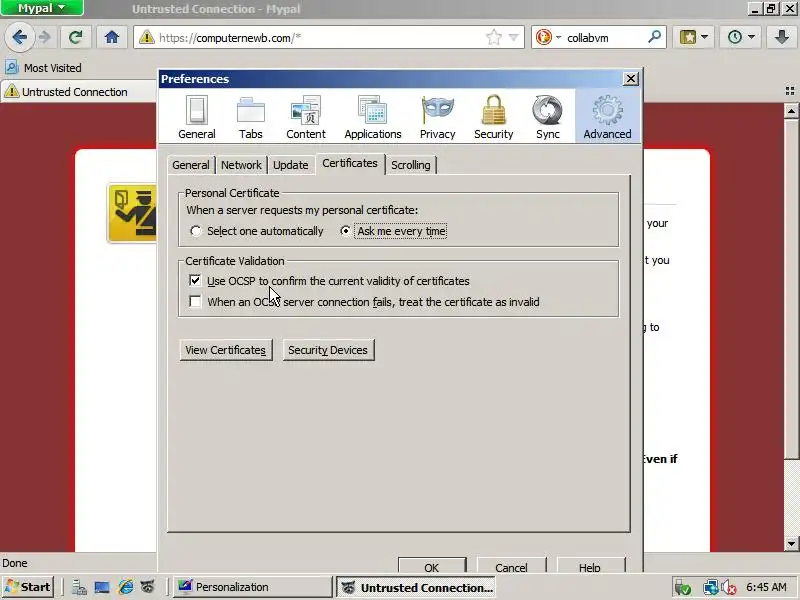
Task: Open the Sync preferences pane
Action: point(547,116)
